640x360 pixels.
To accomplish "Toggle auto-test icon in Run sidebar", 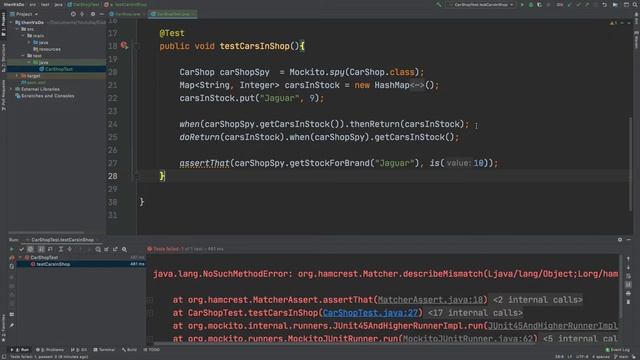I will point(11,267).
